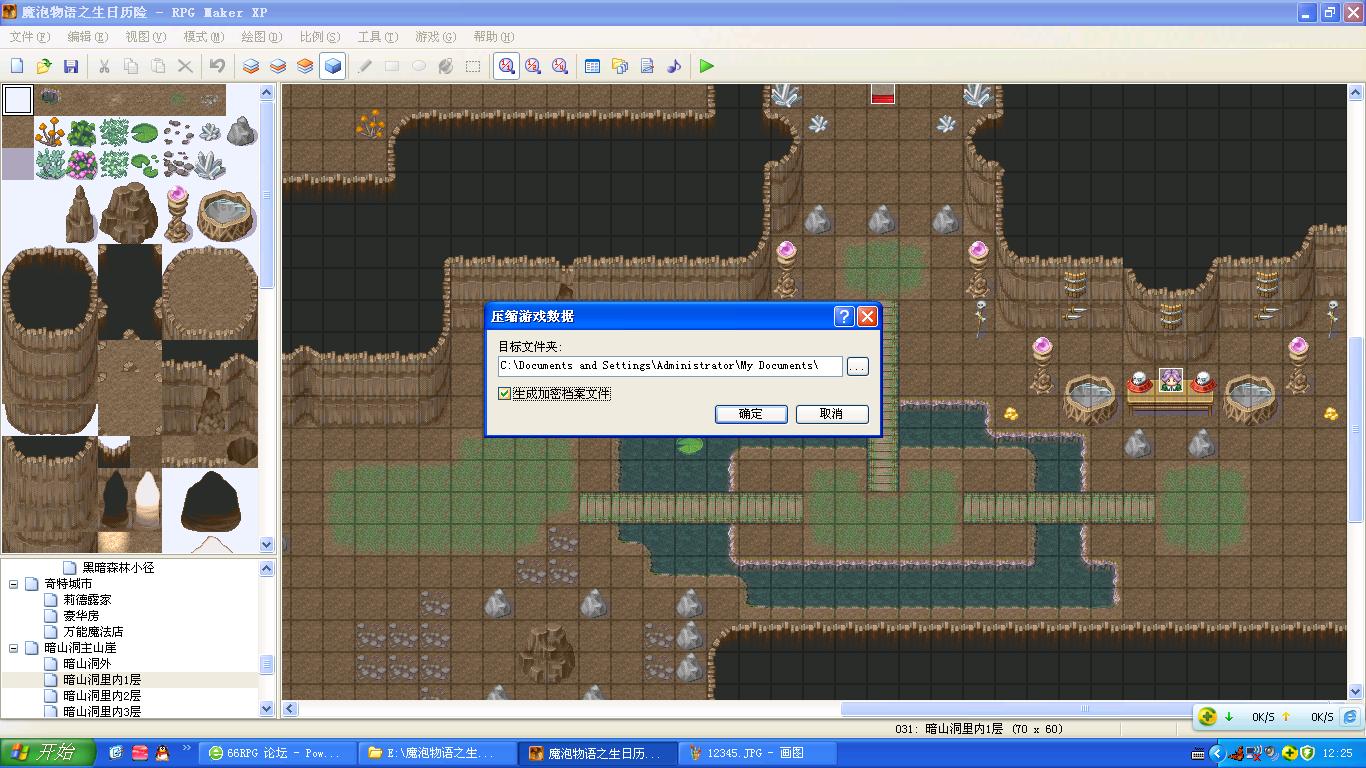Screen dimensions: 1366x768
Task: Save the project with the floppy disk icon
Action: (71, 66)
